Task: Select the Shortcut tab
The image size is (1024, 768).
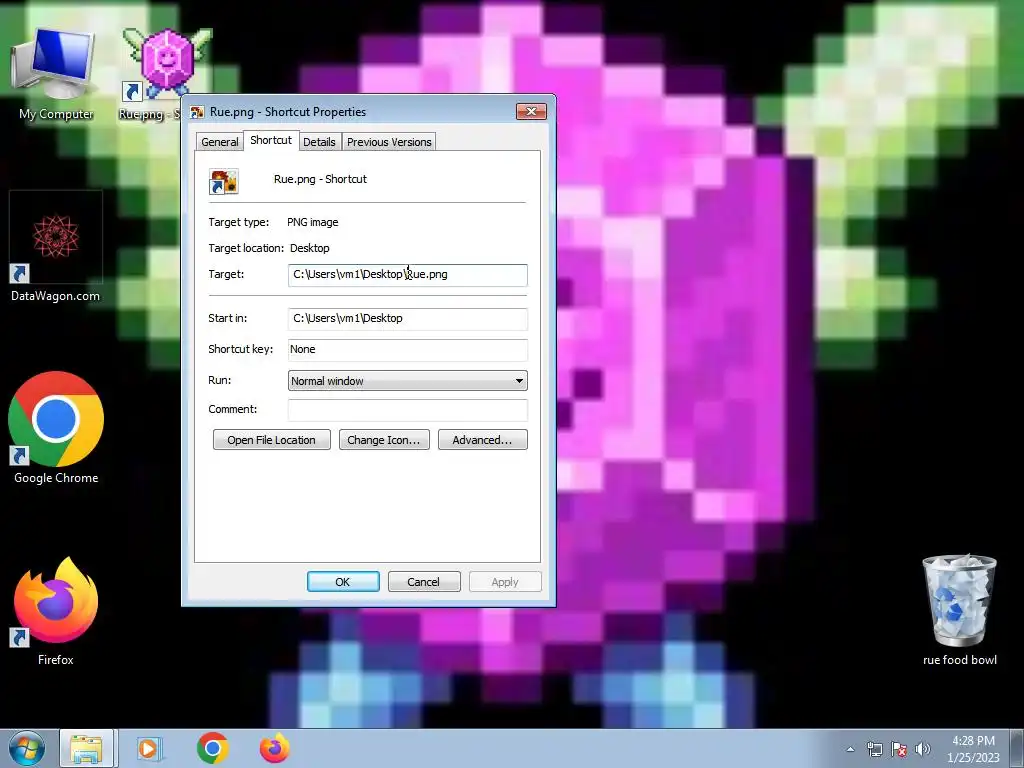Action: (x=271, y=140)
